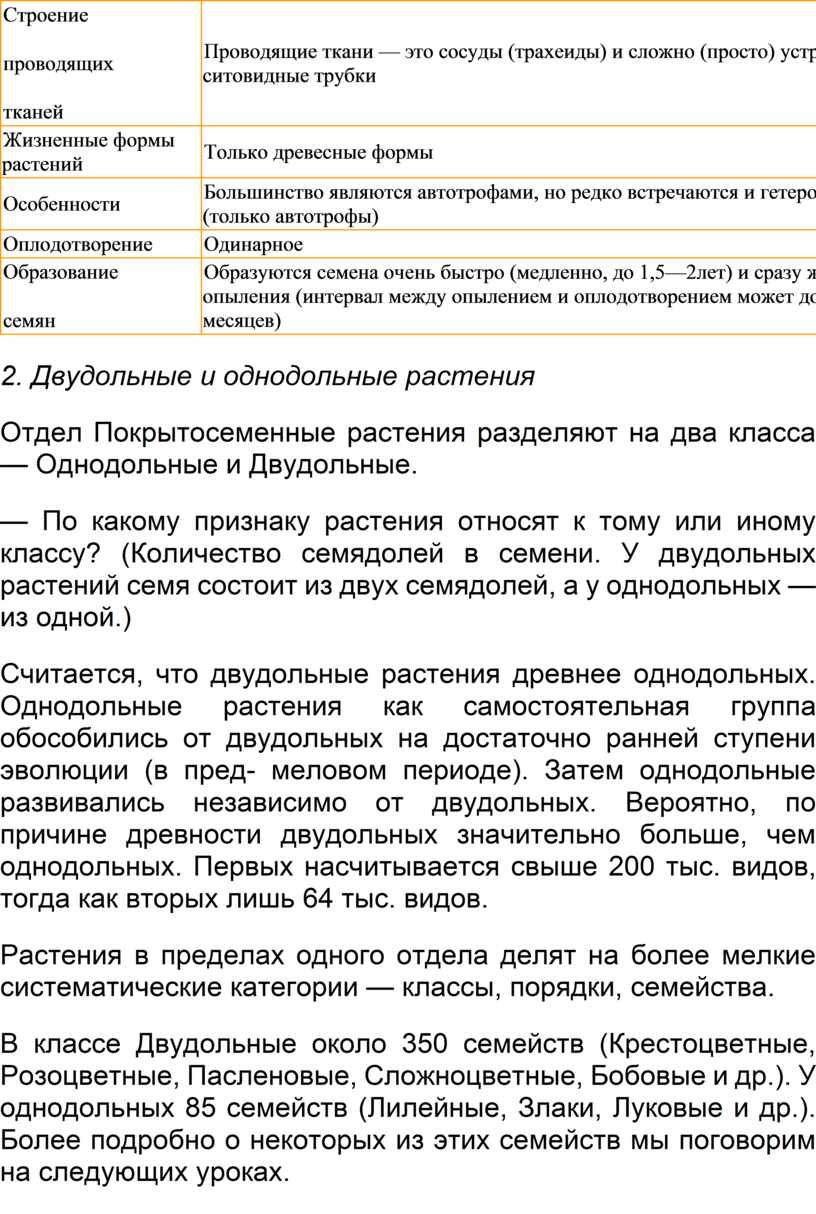
Task: Click paragraph starting "Растения в пределах одного отдела"
Action: coord(408,972)
